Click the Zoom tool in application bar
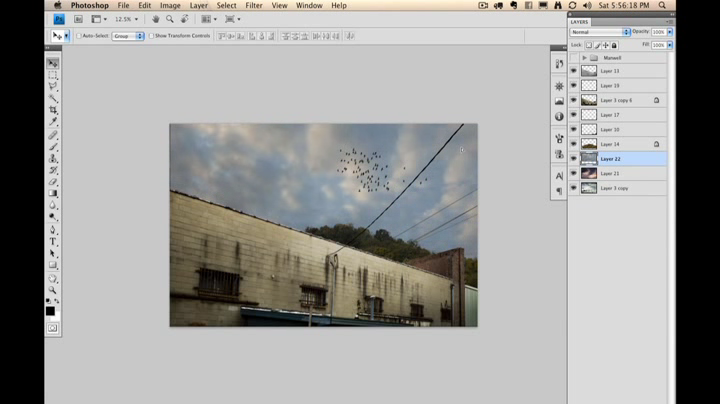Screen dimensions: 720x404 point(170,19)
